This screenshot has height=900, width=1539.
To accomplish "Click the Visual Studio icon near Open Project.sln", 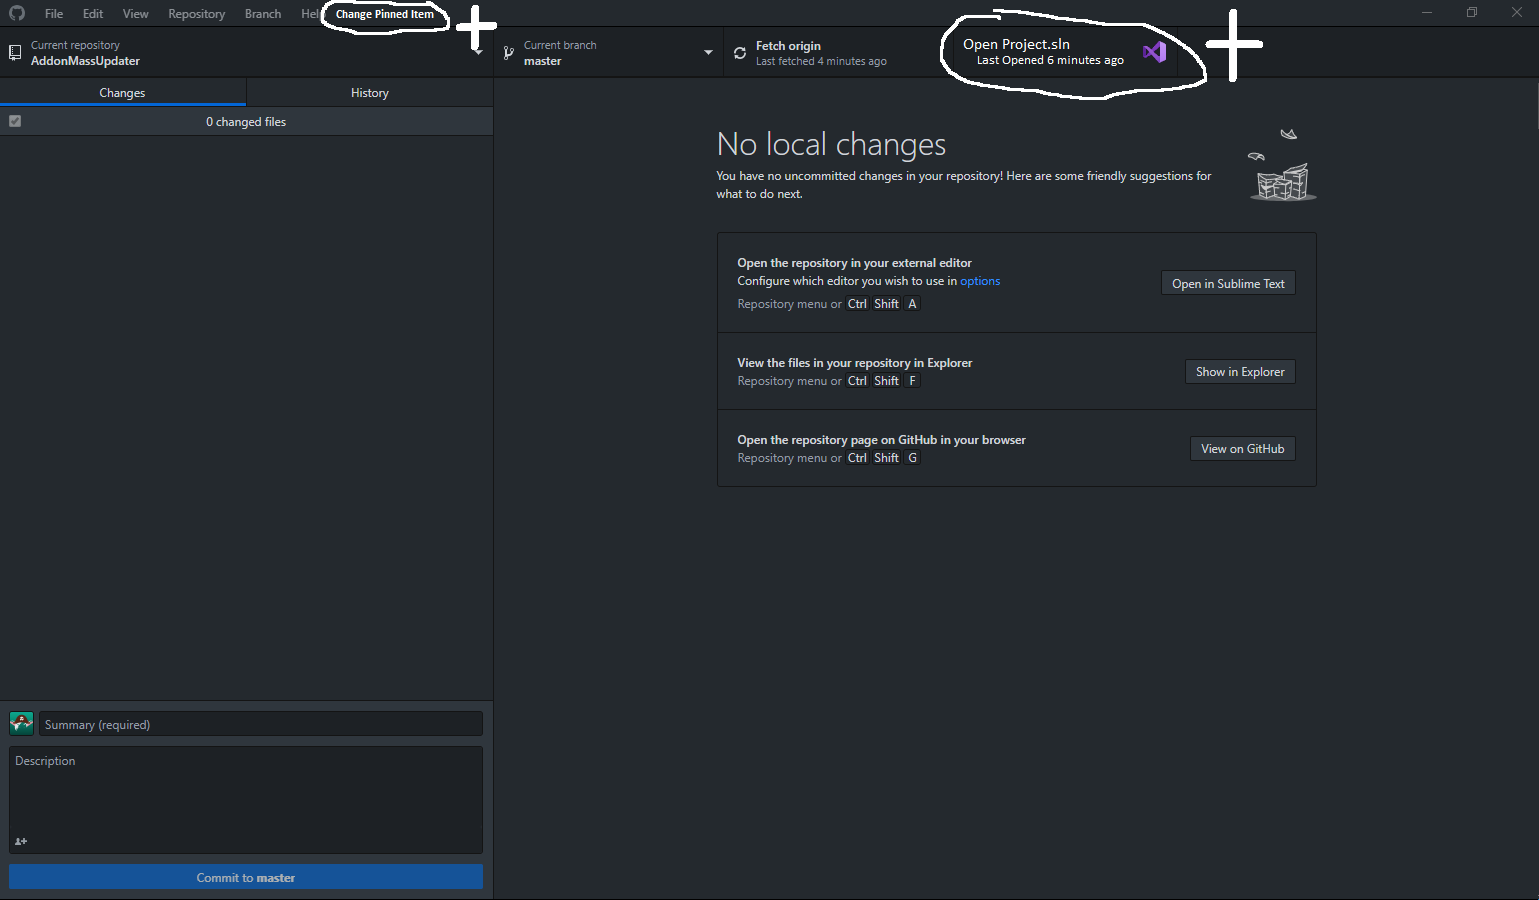I will pyautogui.click(x=1154, y=51).
